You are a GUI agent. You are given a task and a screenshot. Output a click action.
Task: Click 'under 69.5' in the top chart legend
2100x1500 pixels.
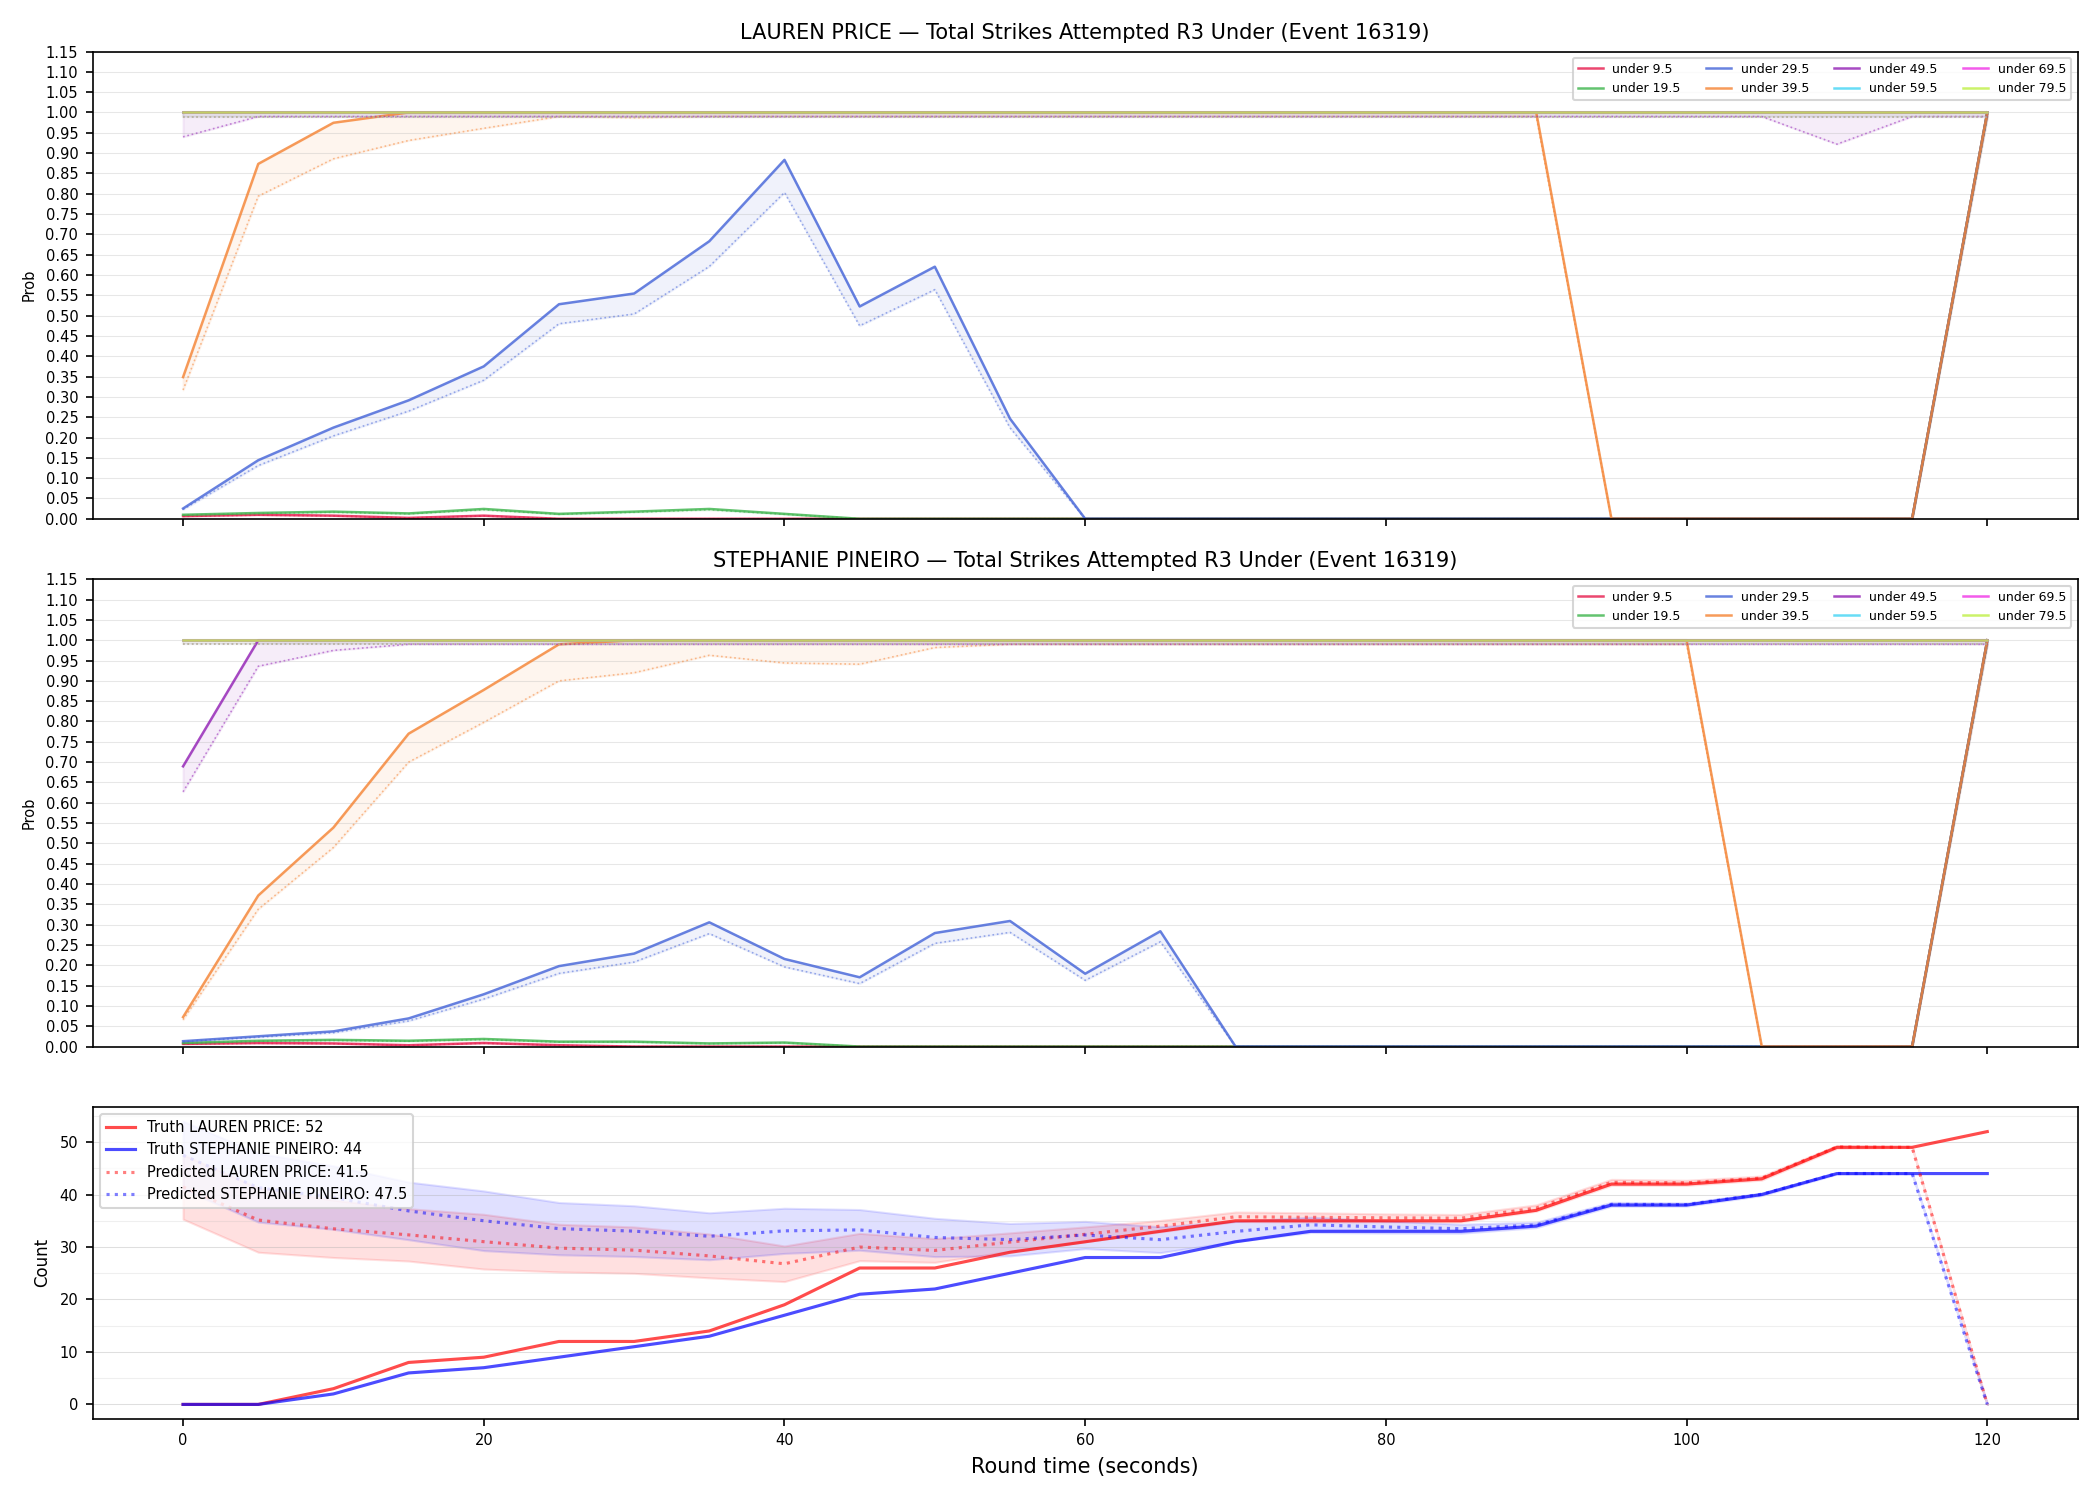click(2031, 69)
